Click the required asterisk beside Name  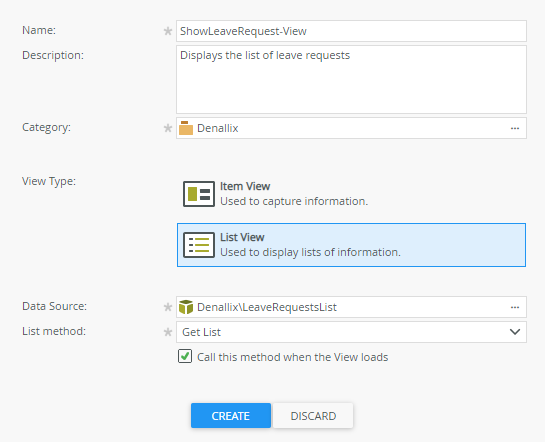click(x=168, y=31)
